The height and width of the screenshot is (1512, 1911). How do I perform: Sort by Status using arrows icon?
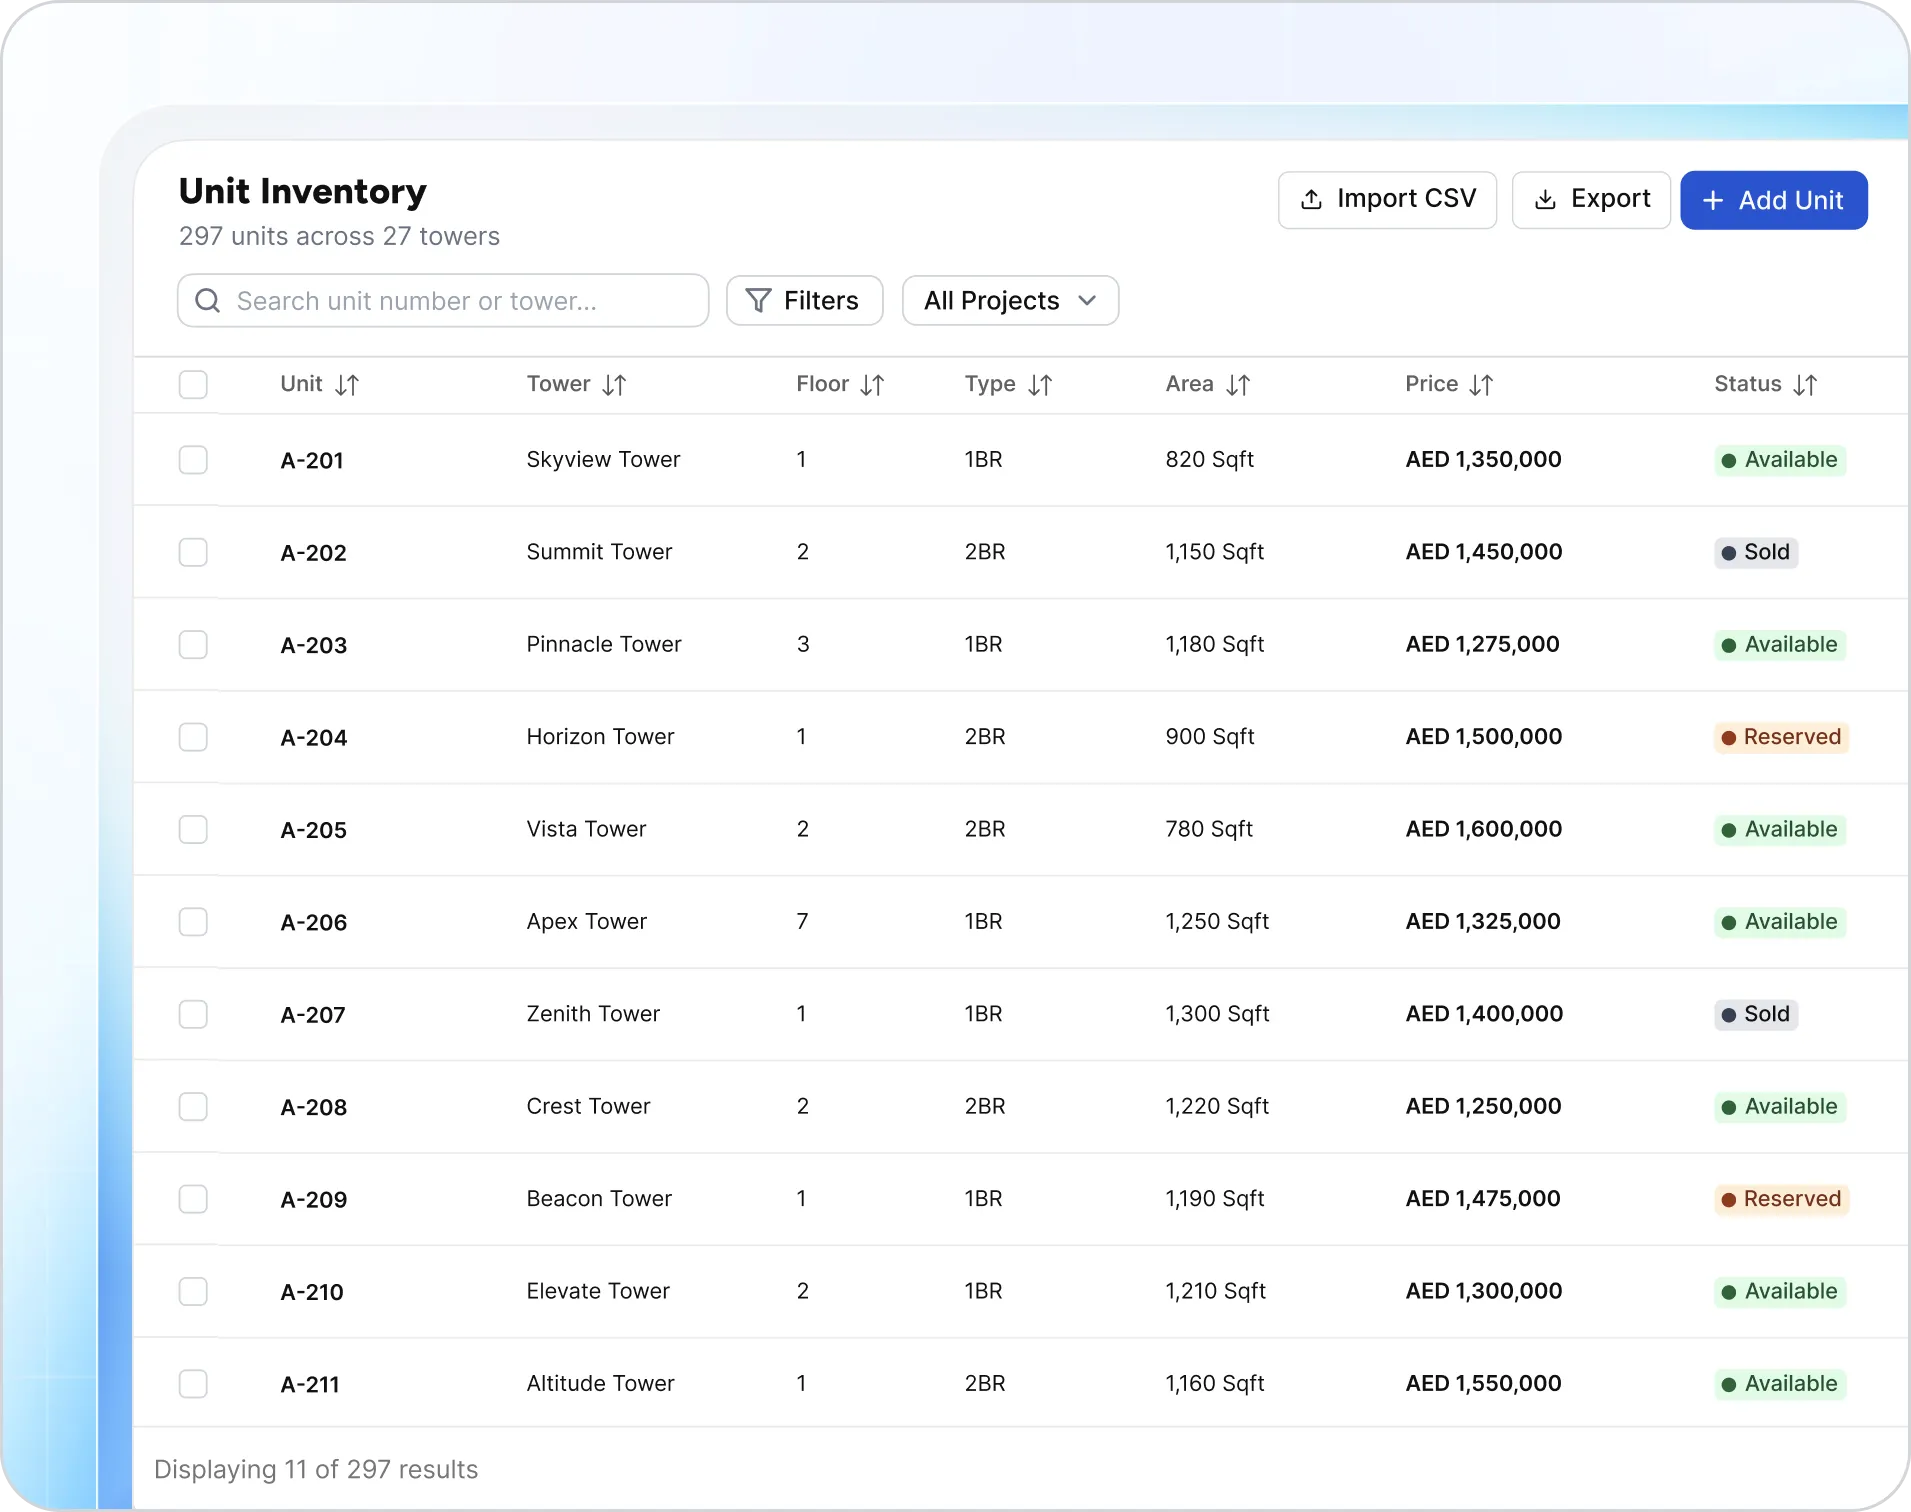coord(1805,385)
